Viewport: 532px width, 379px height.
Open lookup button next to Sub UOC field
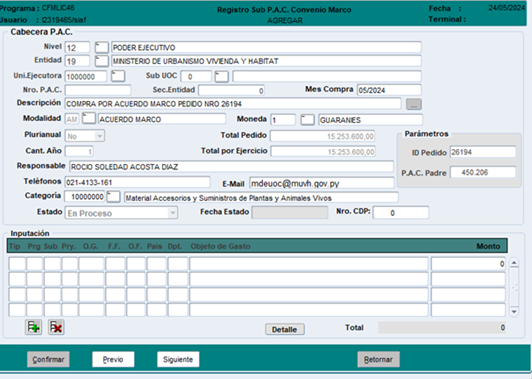[x=222, y=76]
